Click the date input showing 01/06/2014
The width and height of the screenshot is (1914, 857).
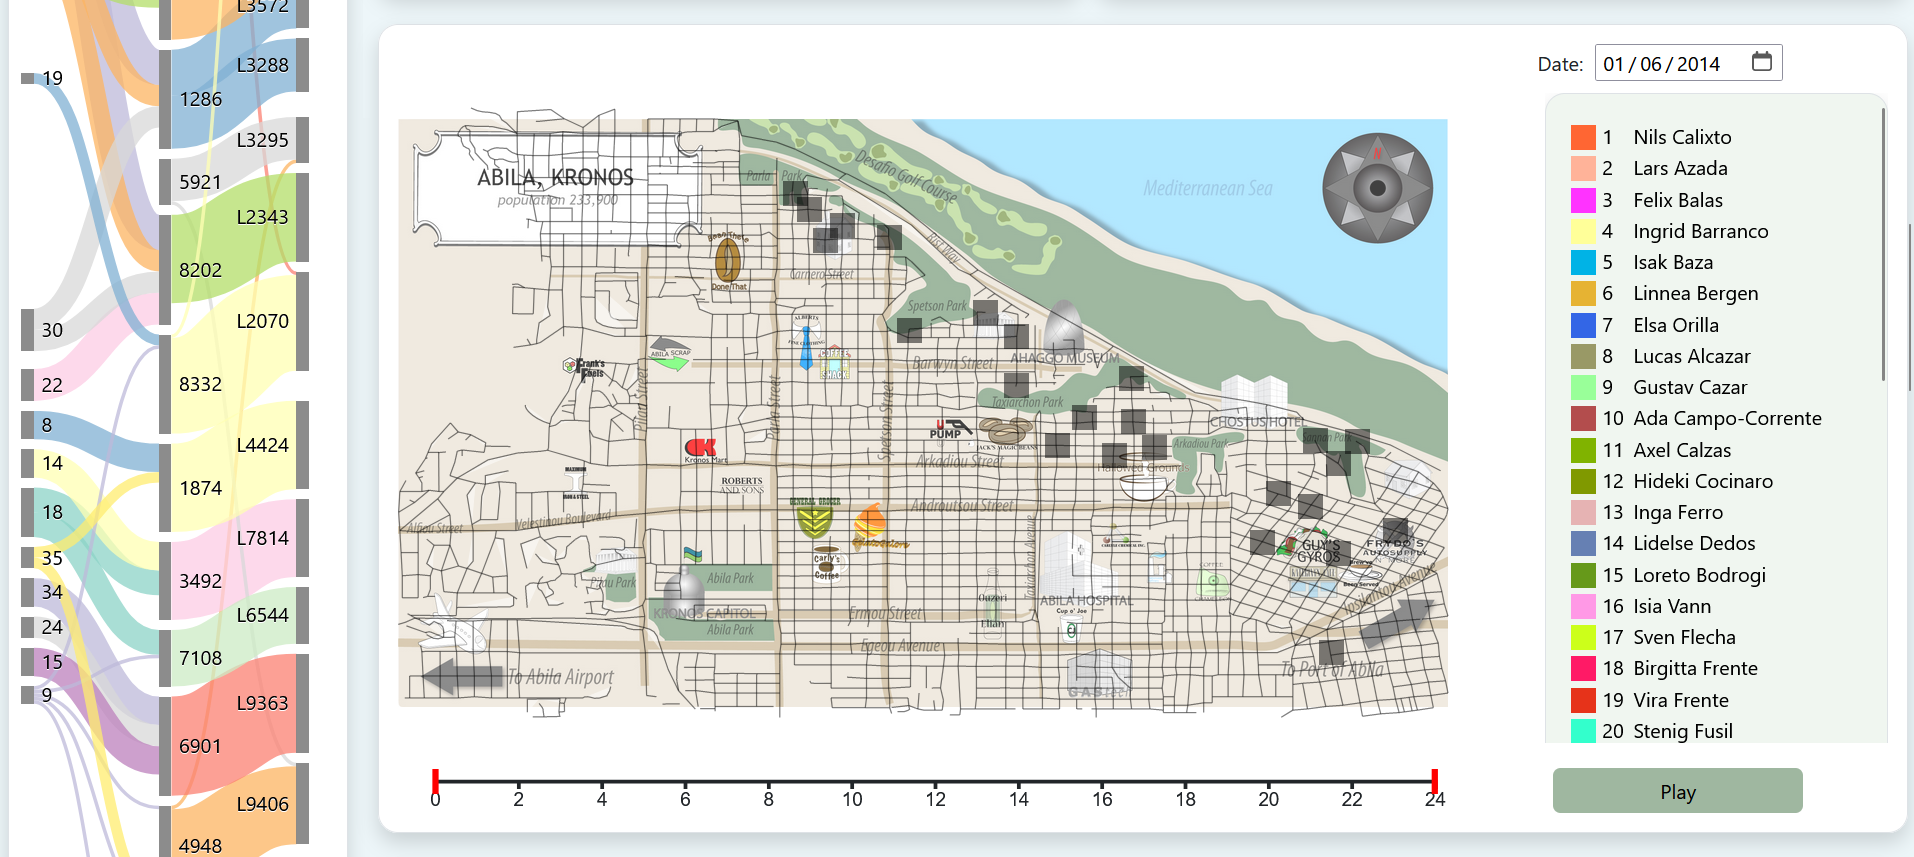click(1688, 63)
